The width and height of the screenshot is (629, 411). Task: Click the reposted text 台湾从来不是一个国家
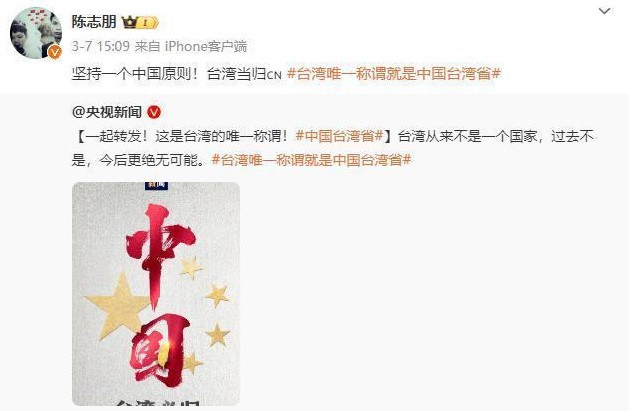tap(467, 136)
